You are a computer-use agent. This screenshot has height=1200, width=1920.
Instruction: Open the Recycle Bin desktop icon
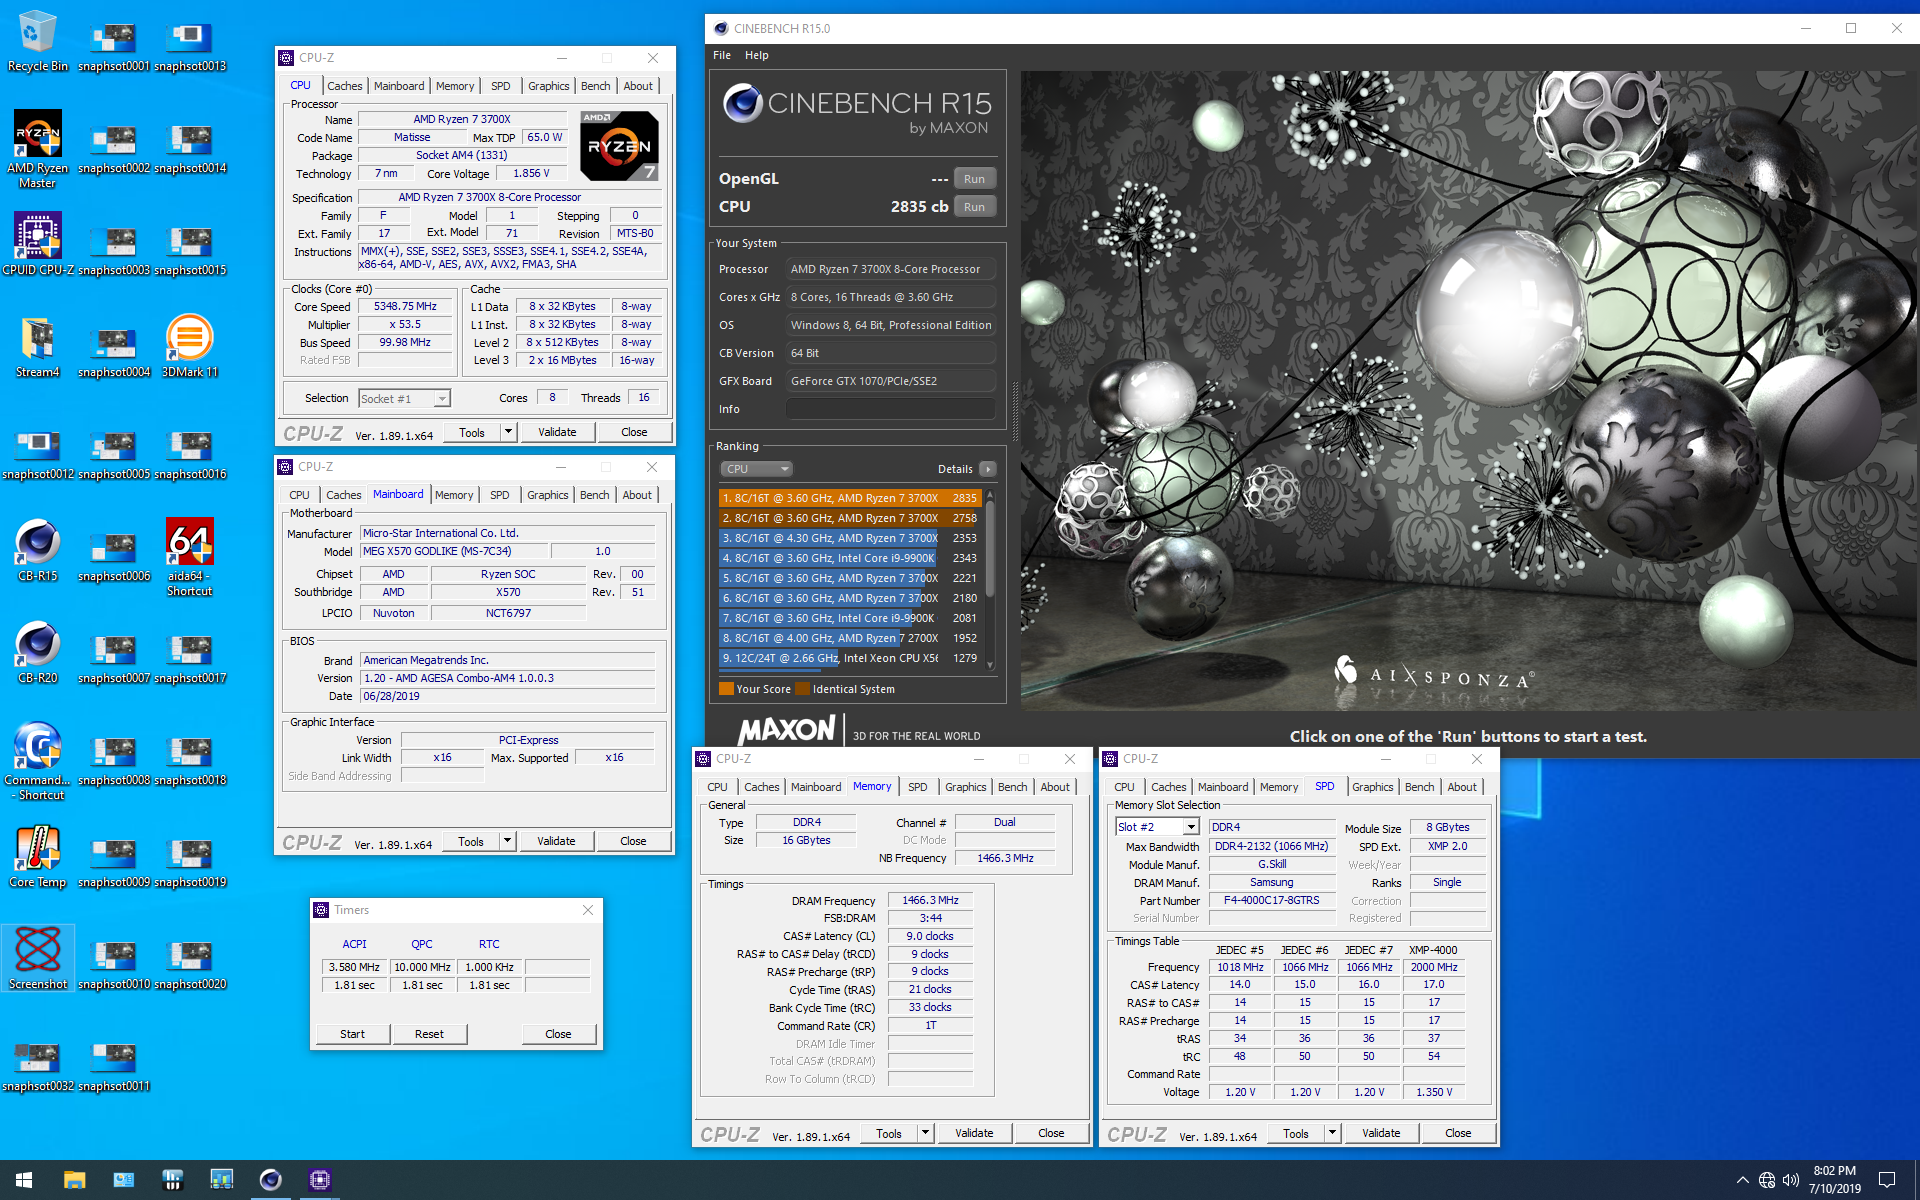pyautogui.click(x=38, y=40)
